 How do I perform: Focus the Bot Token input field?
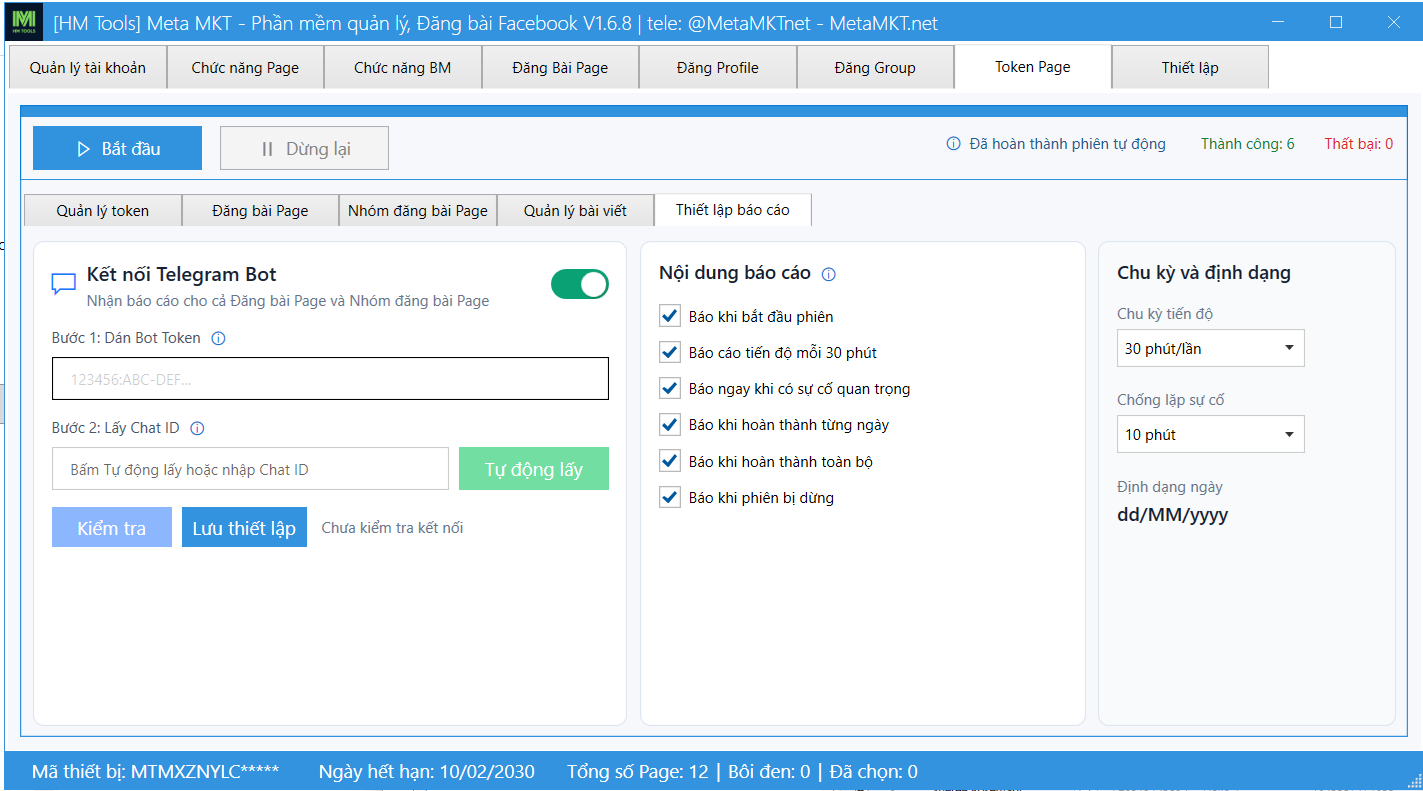(x=330, y=379)
